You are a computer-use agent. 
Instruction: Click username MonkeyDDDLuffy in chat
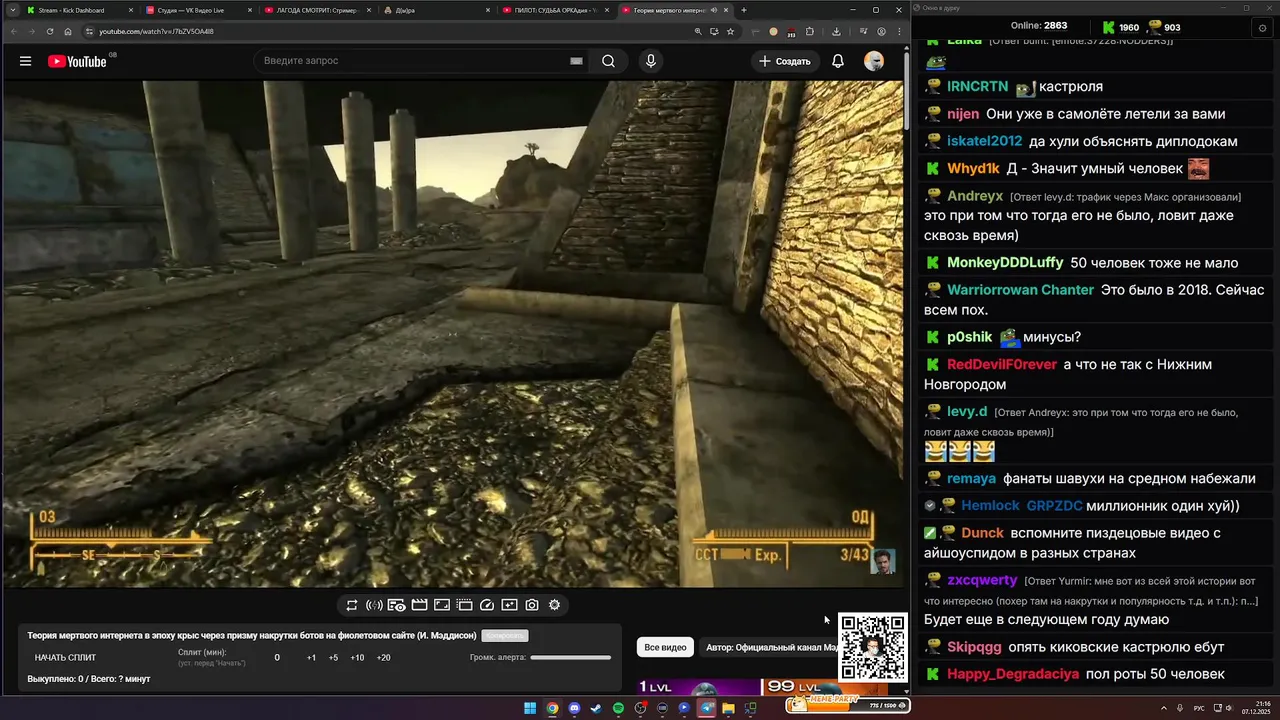(1005, 263)
